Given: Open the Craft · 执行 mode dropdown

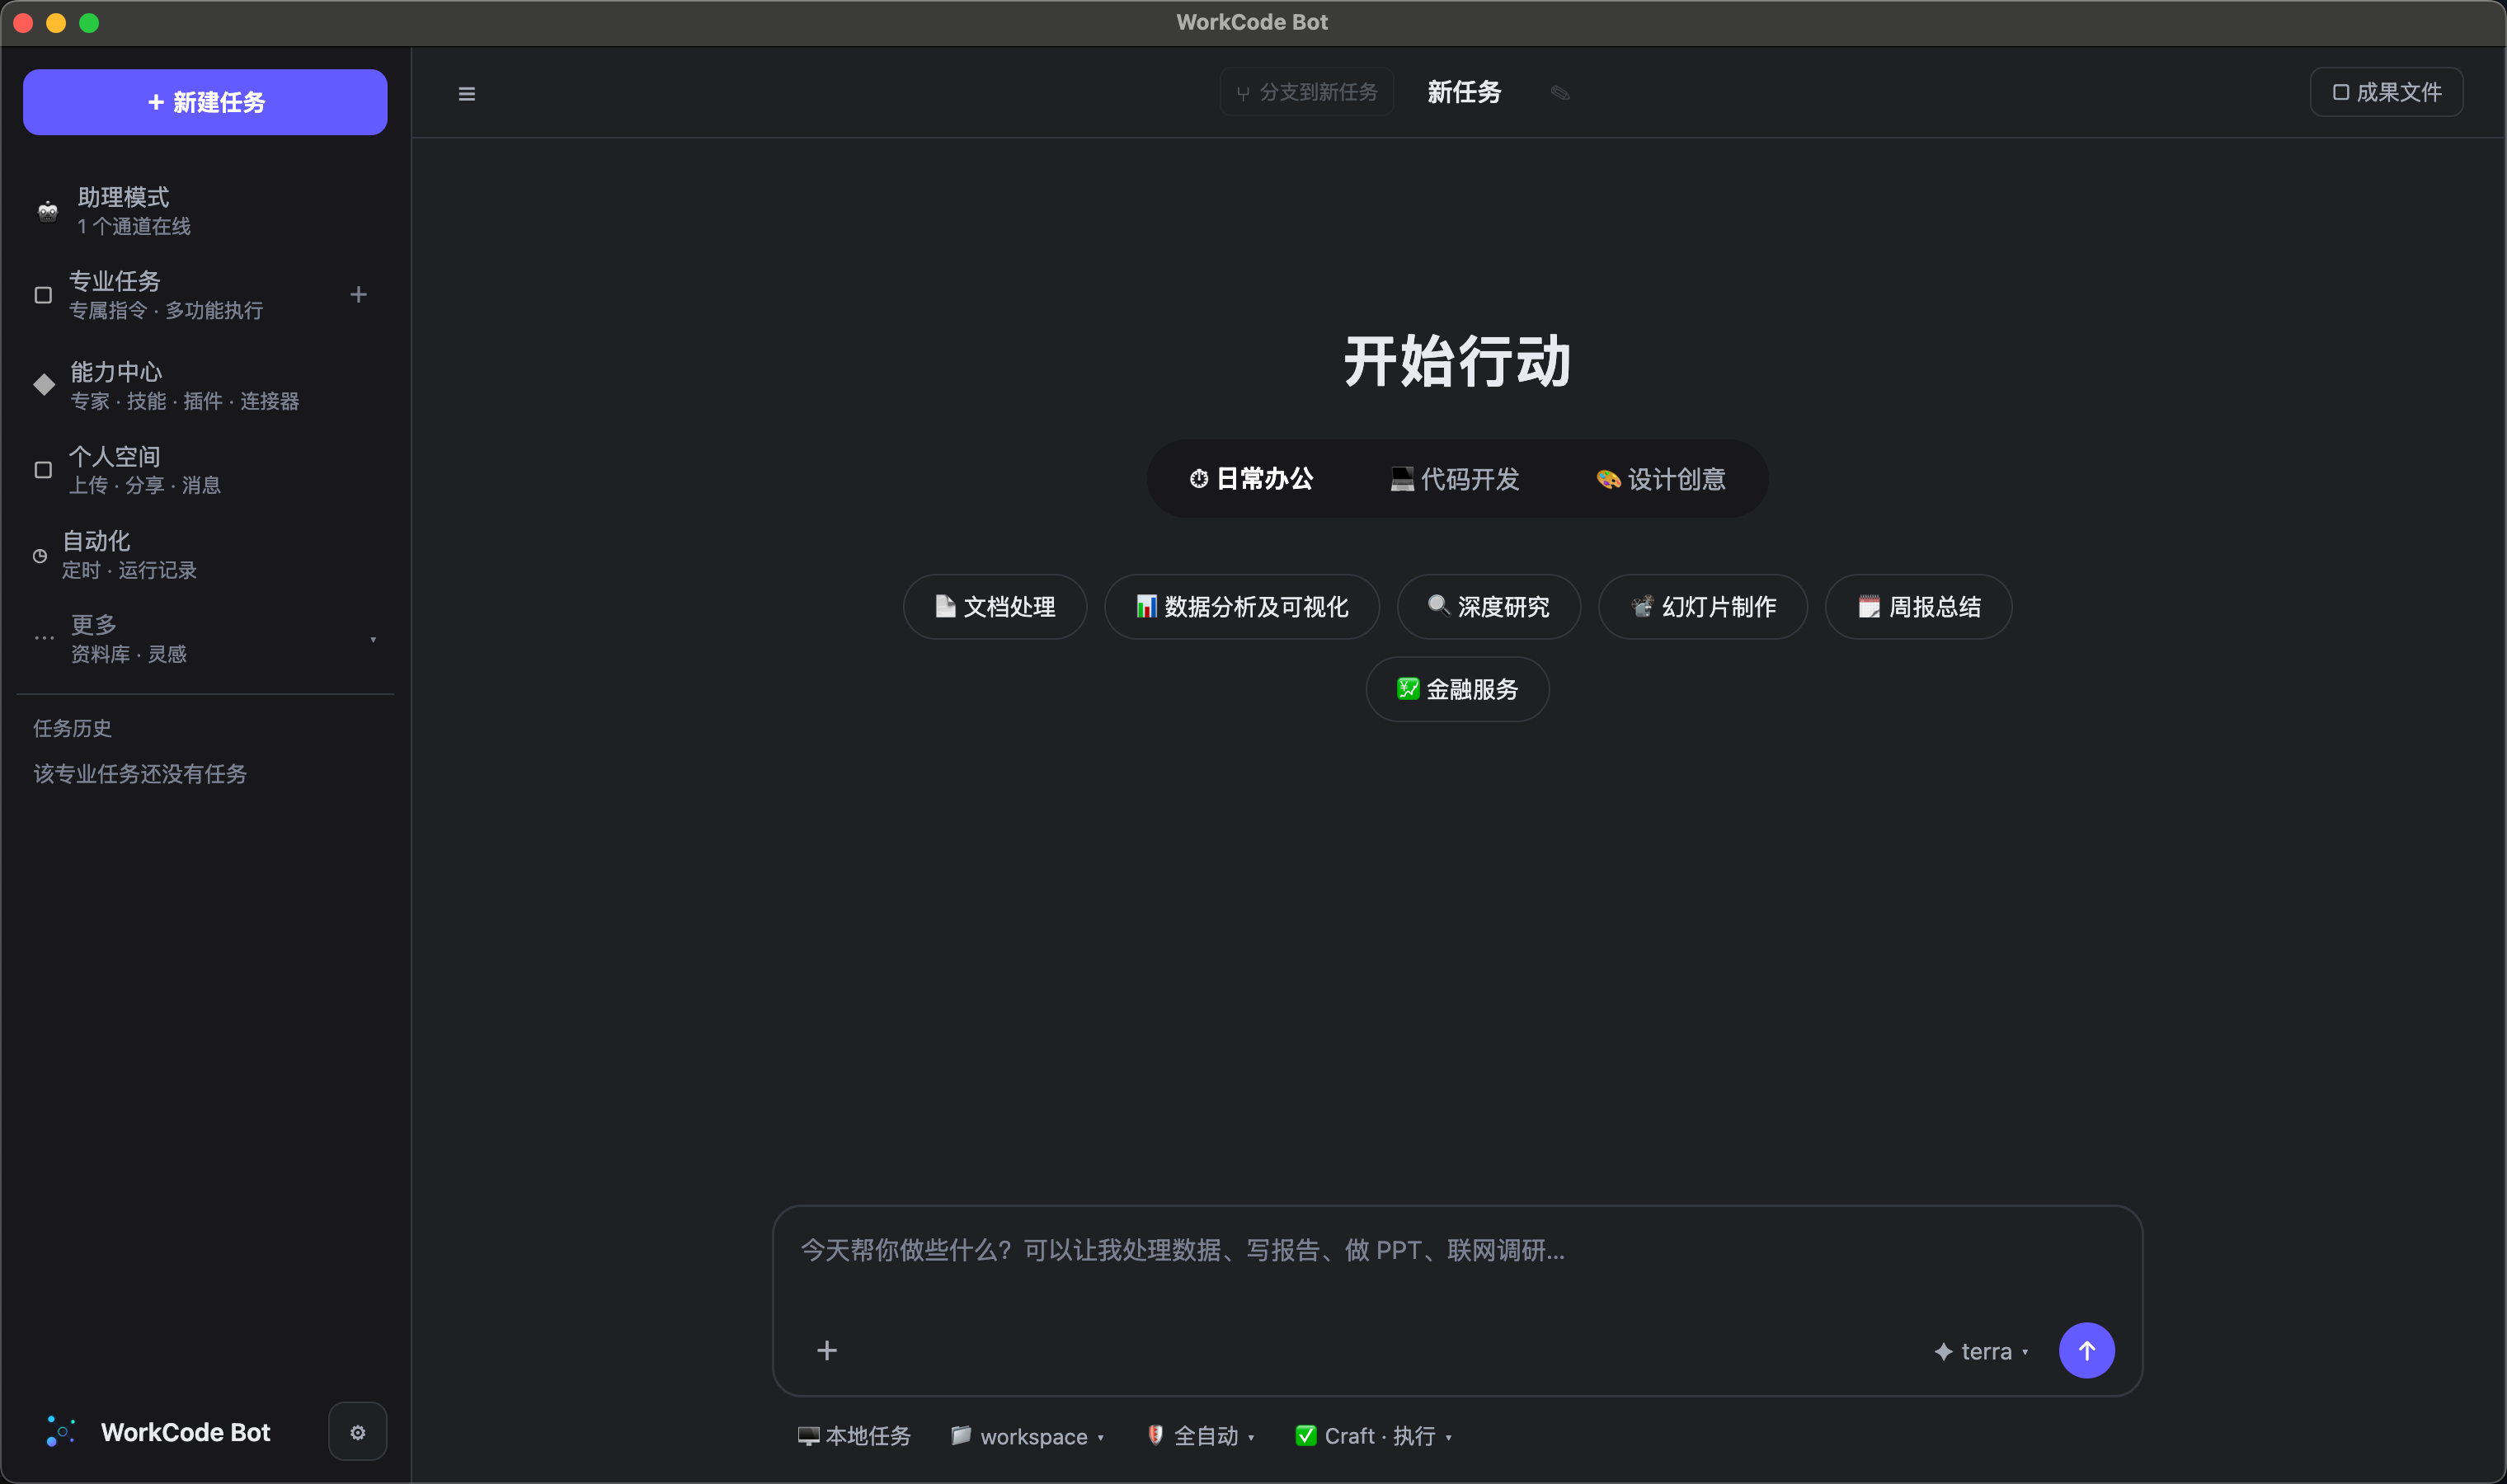Looking at the screenshot, I should point(1374,1436).
